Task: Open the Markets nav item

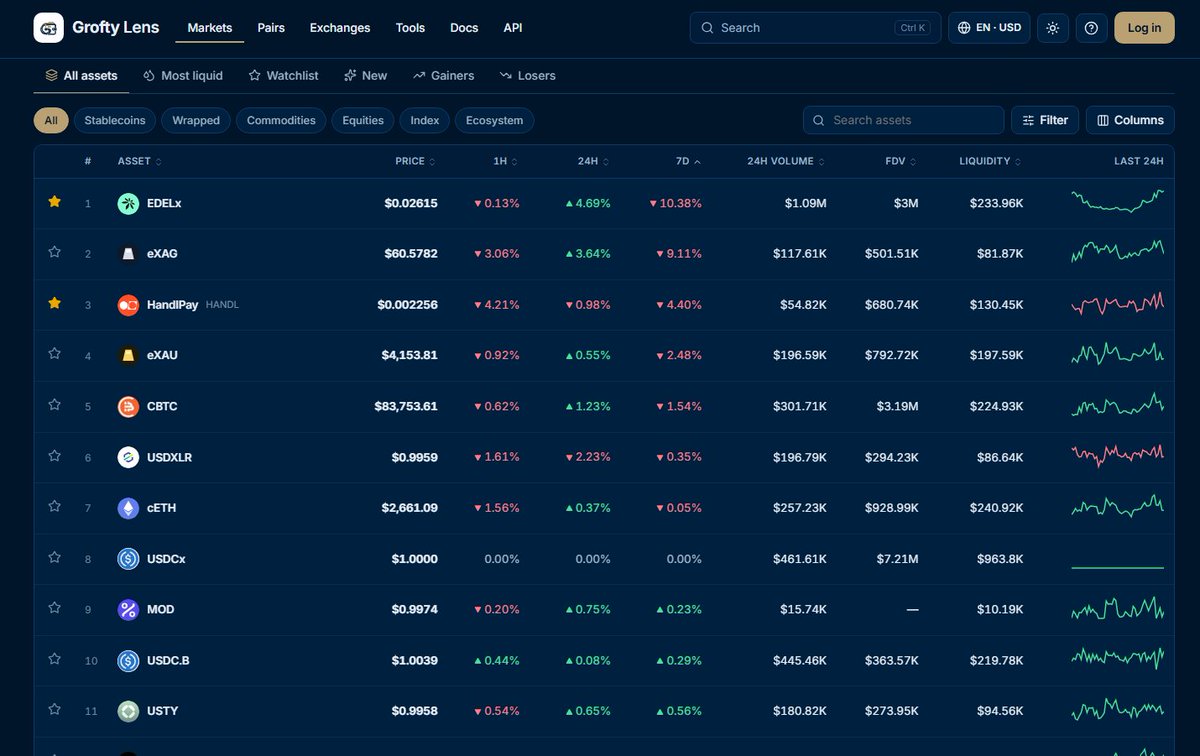Action: point(209,28)
